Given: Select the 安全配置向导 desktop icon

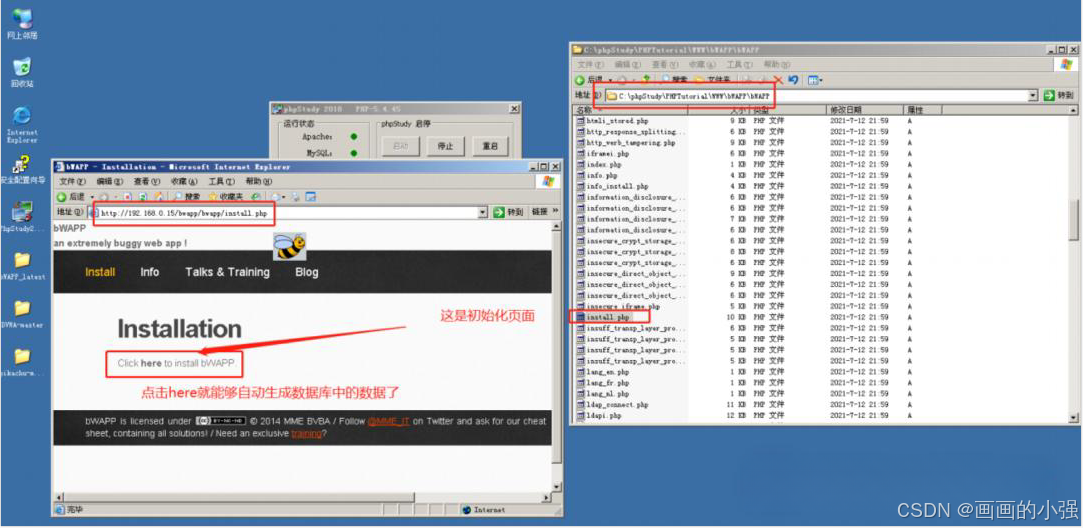Looking at the screenshot, I should coord(22,170).
